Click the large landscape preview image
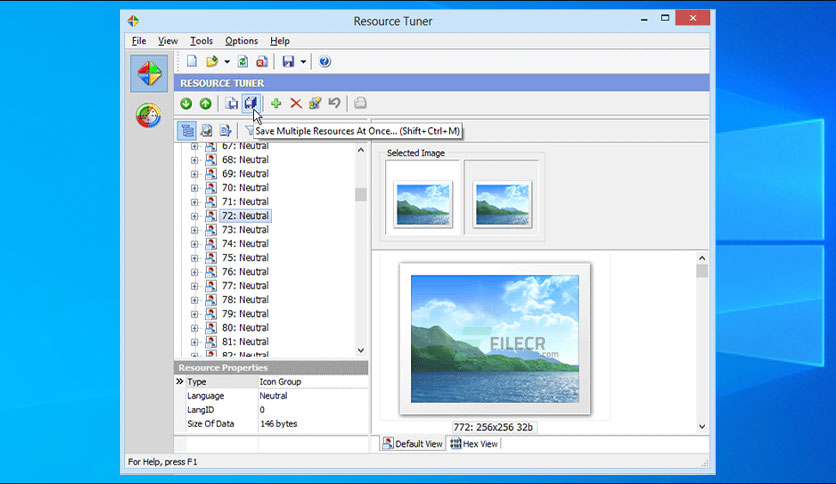This screenshot has width=836, height=484. coord(495,338)
